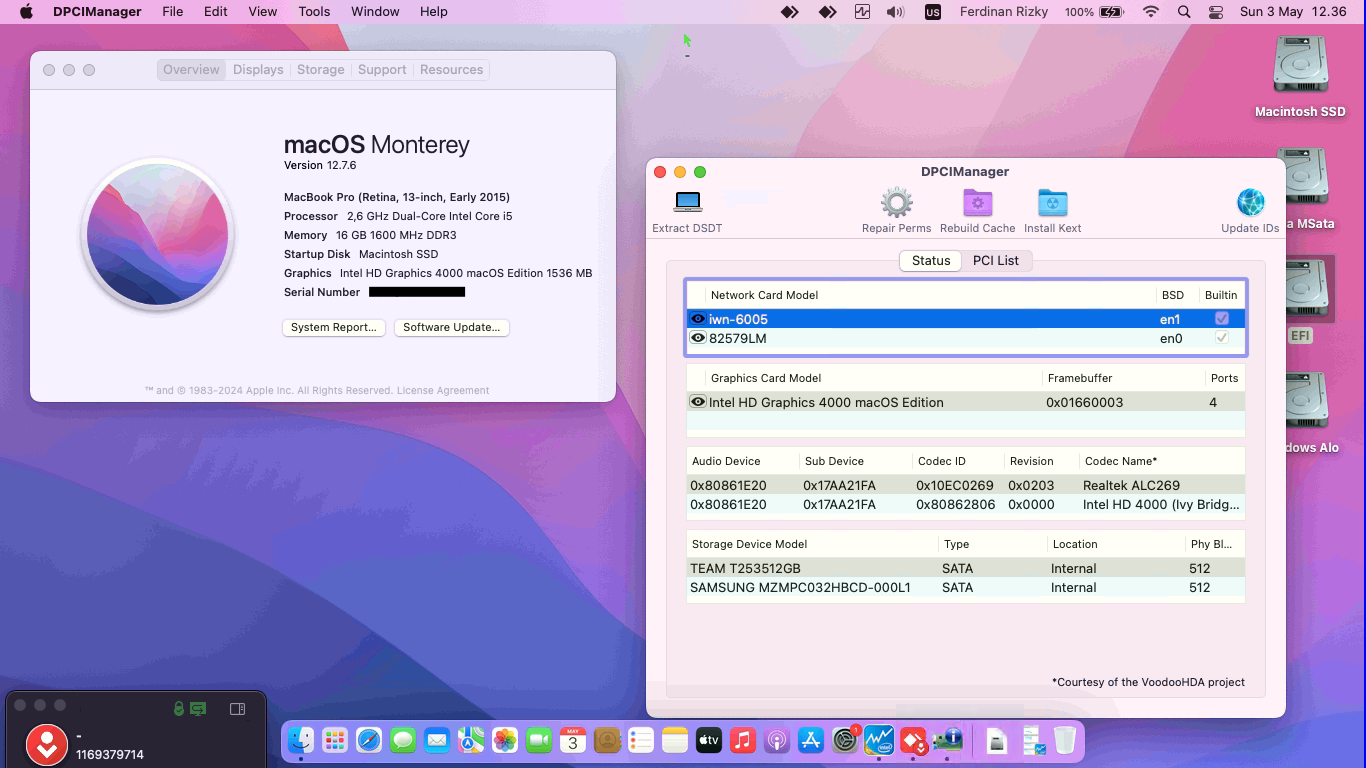The image size is (1366, 768).
Task: Click the Extract DSDT toolbar icon
Action: [x=688, y=203]
